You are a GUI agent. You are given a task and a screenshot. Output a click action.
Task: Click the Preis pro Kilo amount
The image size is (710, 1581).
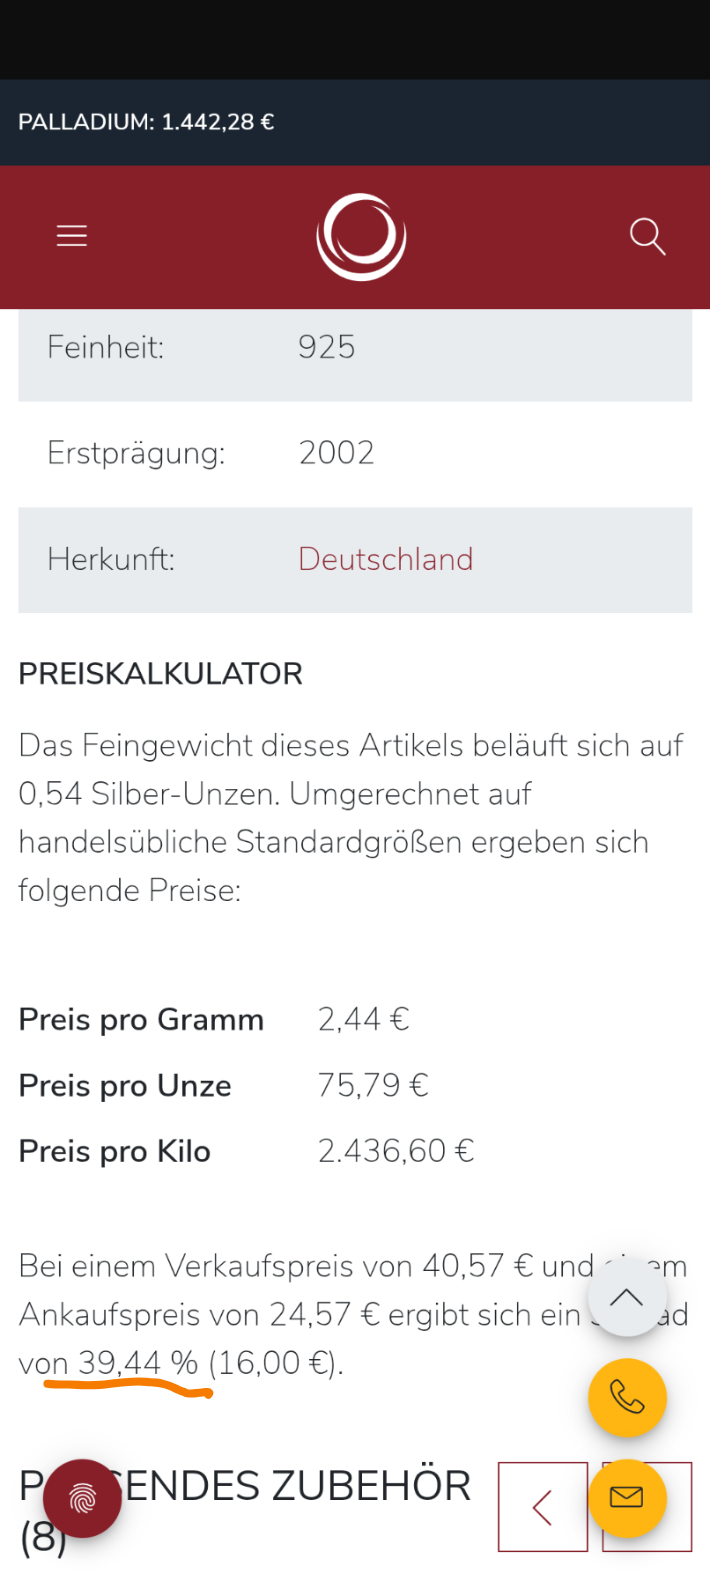[395, 1151]
